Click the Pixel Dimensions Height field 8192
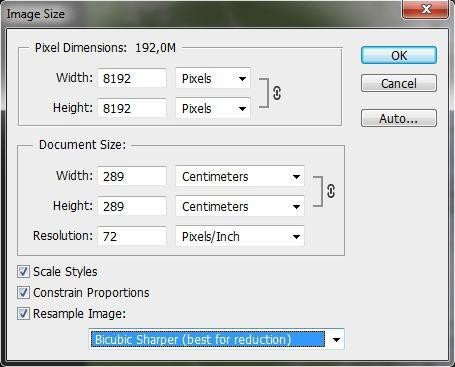 (x=132, y=108)
